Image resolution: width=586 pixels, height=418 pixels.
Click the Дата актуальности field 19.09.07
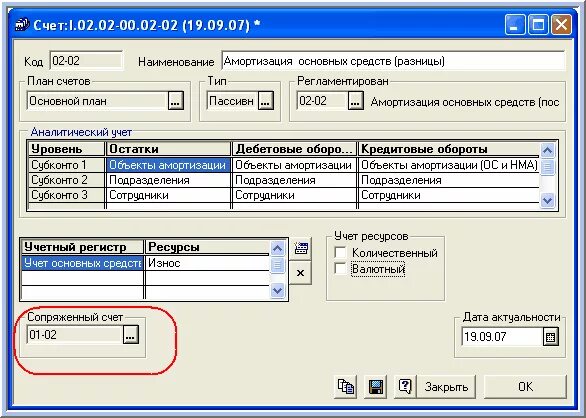[x=502, y=336]
